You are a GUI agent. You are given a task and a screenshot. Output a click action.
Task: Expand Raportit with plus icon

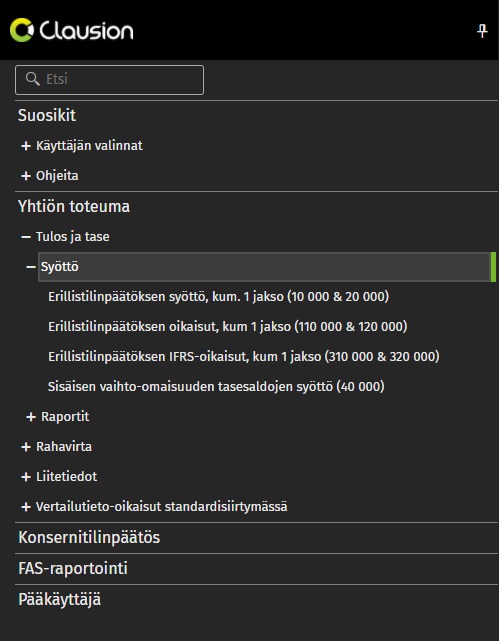pos(31,417)
